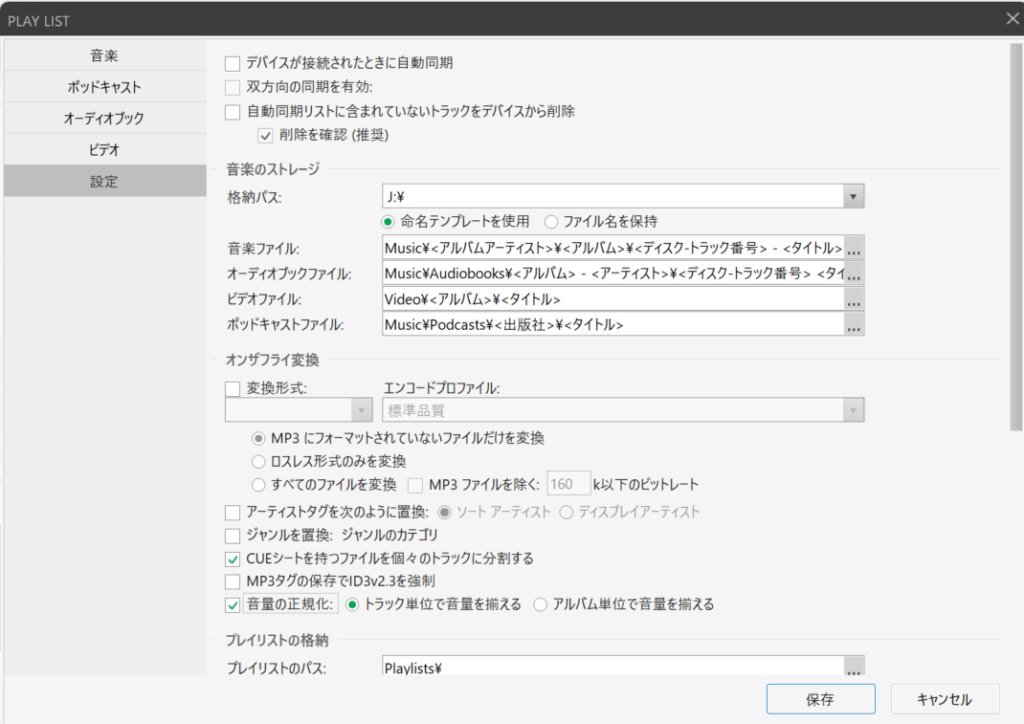
Task: Enable デバイスが接続されたときに自動同期 checkbox
Action: tap(233, 63)
